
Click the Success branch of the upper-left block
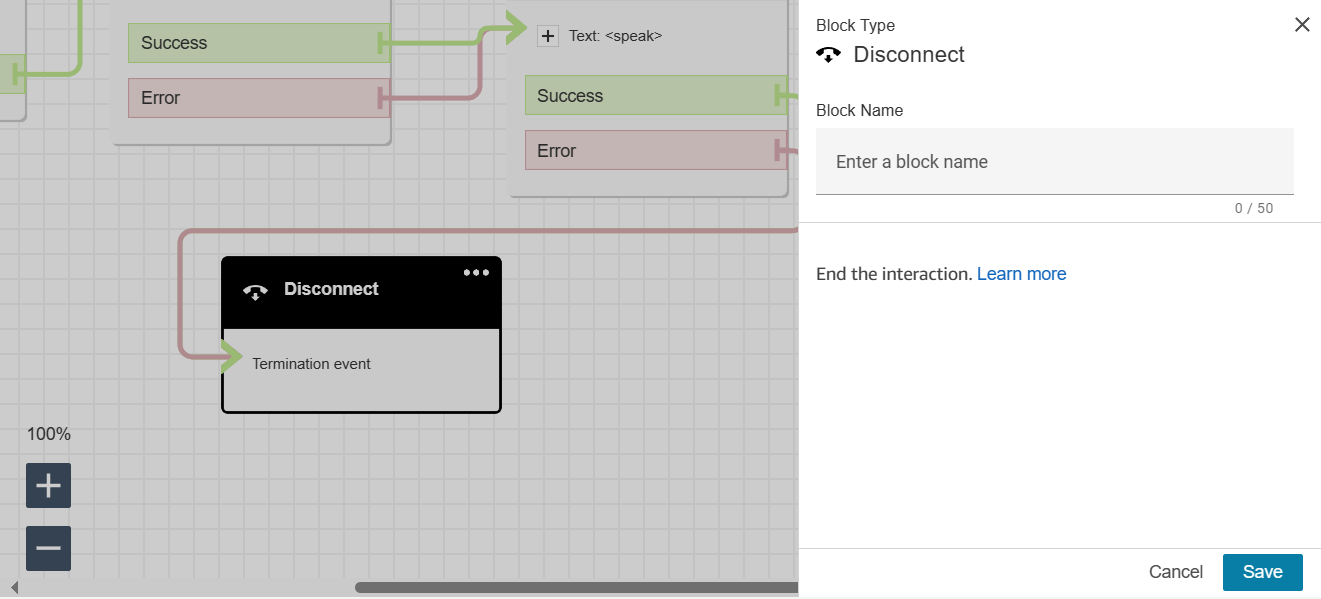point(258,43)
